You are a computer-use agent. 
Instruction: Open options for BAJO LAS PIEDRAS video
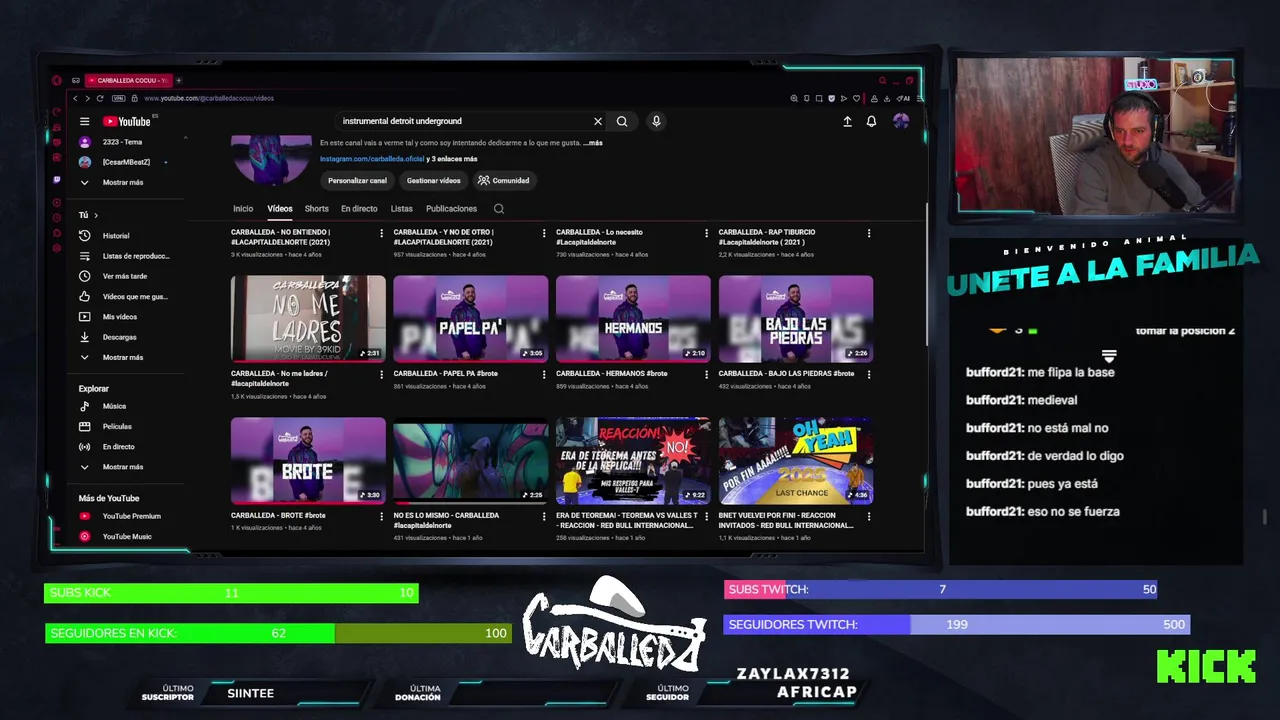869,374
